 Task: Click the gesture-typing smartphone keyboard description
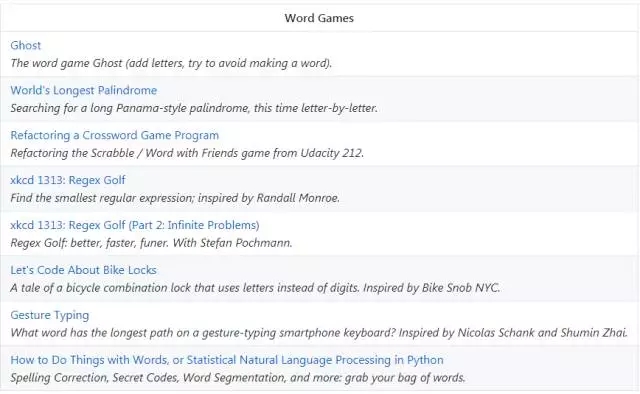click(x=319, y=333)
